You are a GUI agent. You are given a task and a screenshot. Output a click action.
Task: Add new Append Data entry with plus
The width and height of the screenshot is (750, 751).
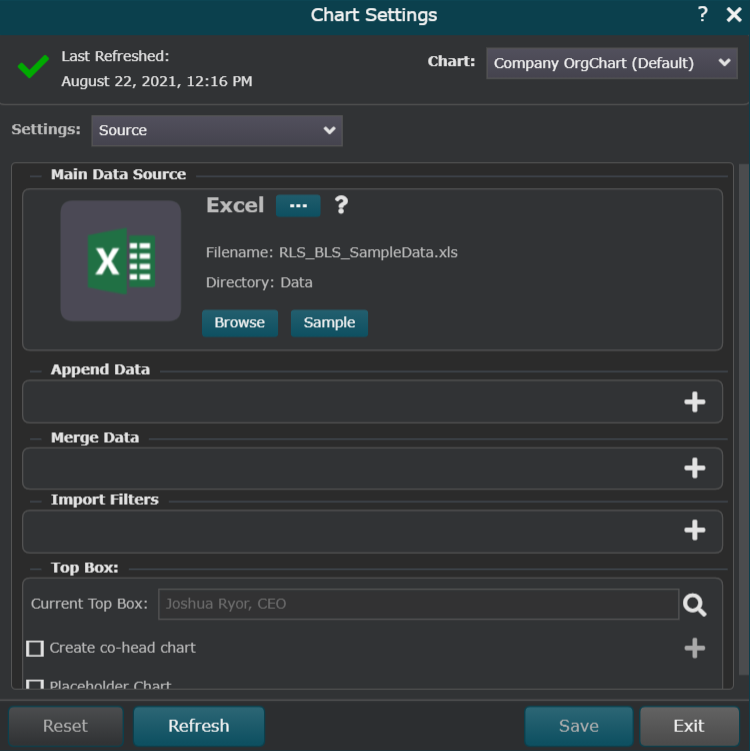(694, 402)
